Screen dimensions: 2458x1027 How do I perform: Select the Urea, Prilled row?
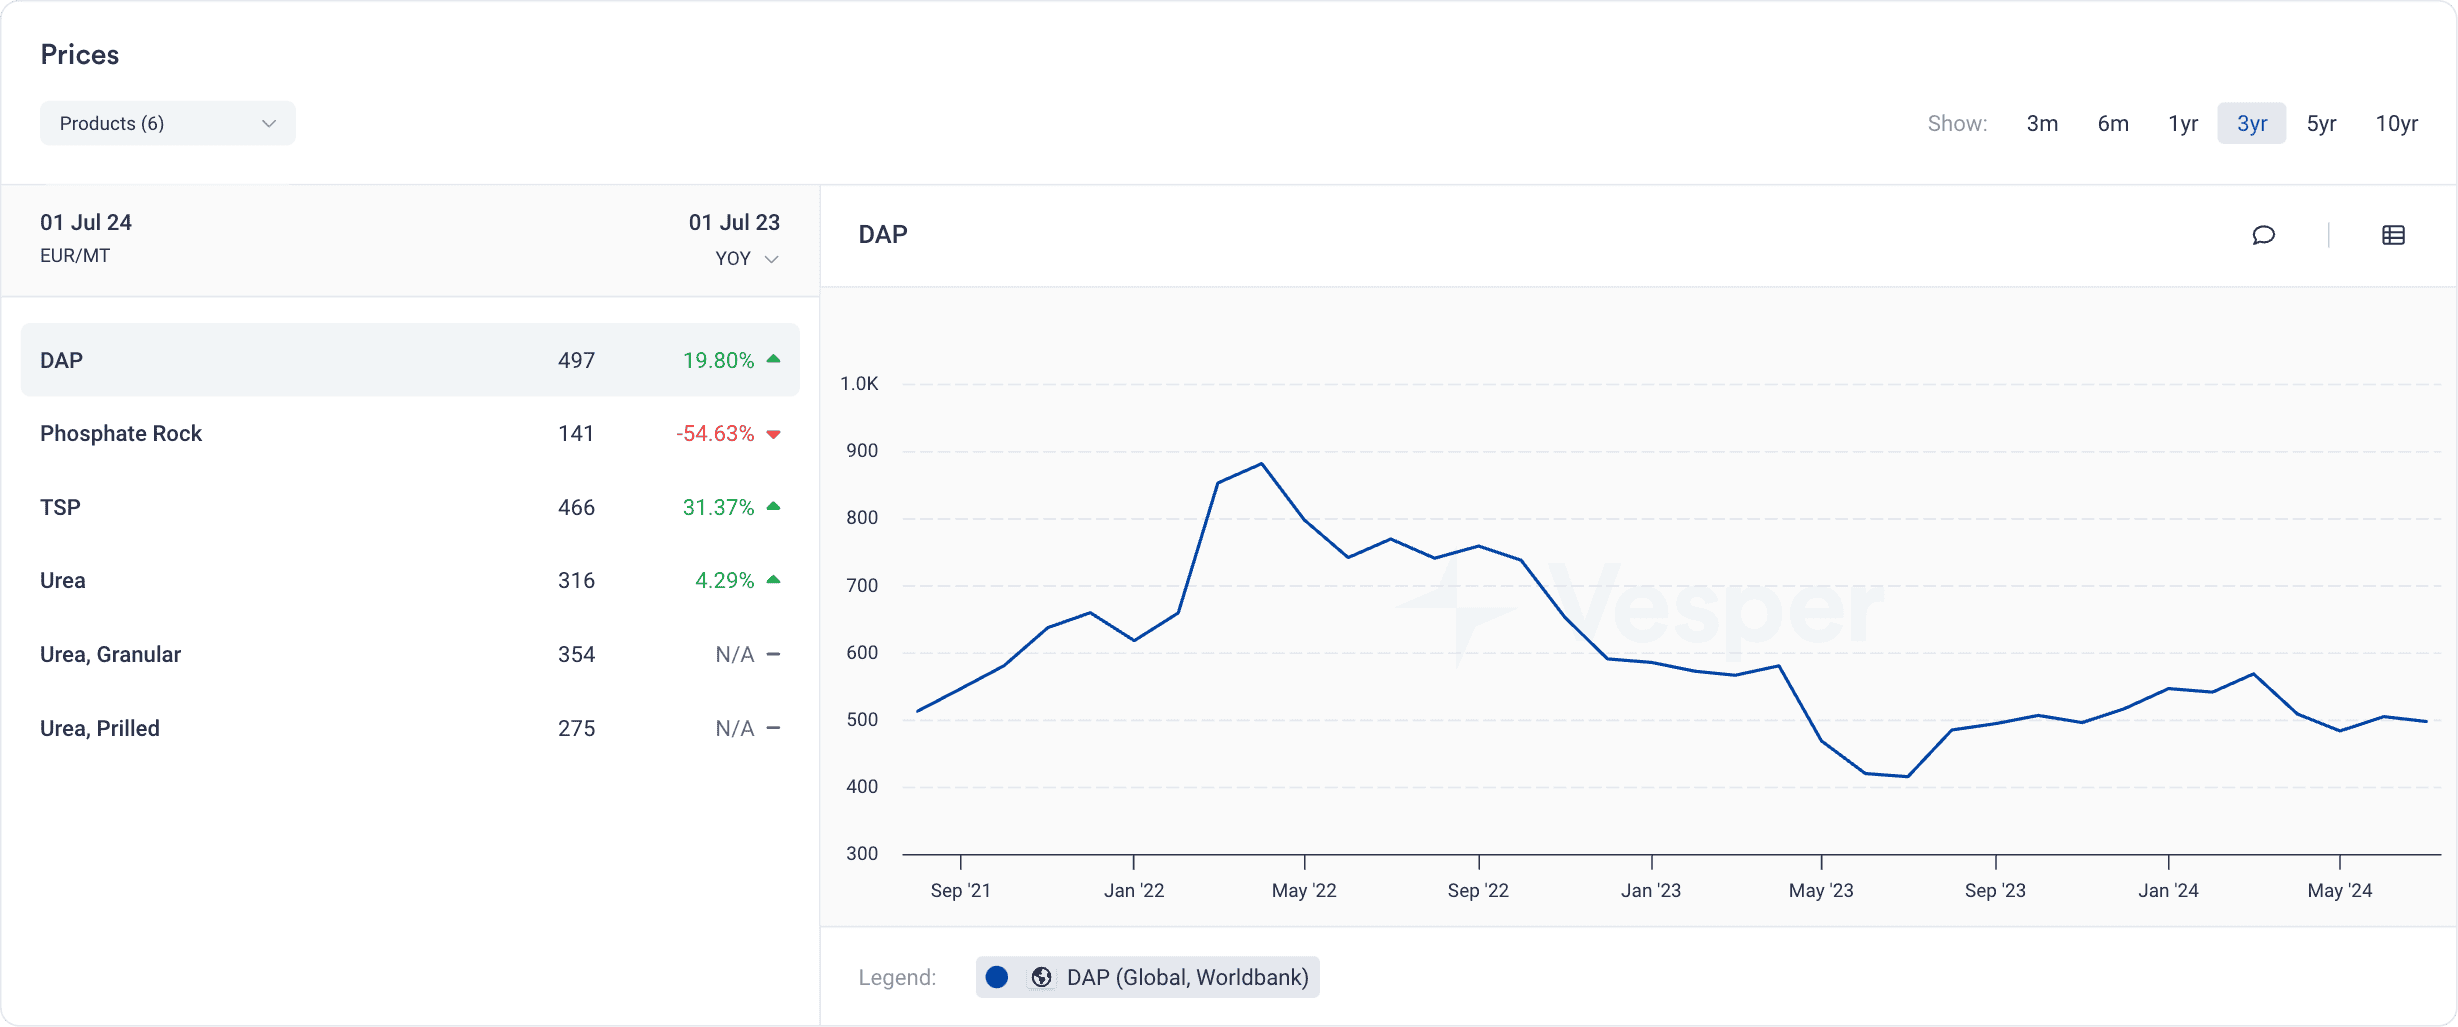[410, 728]
